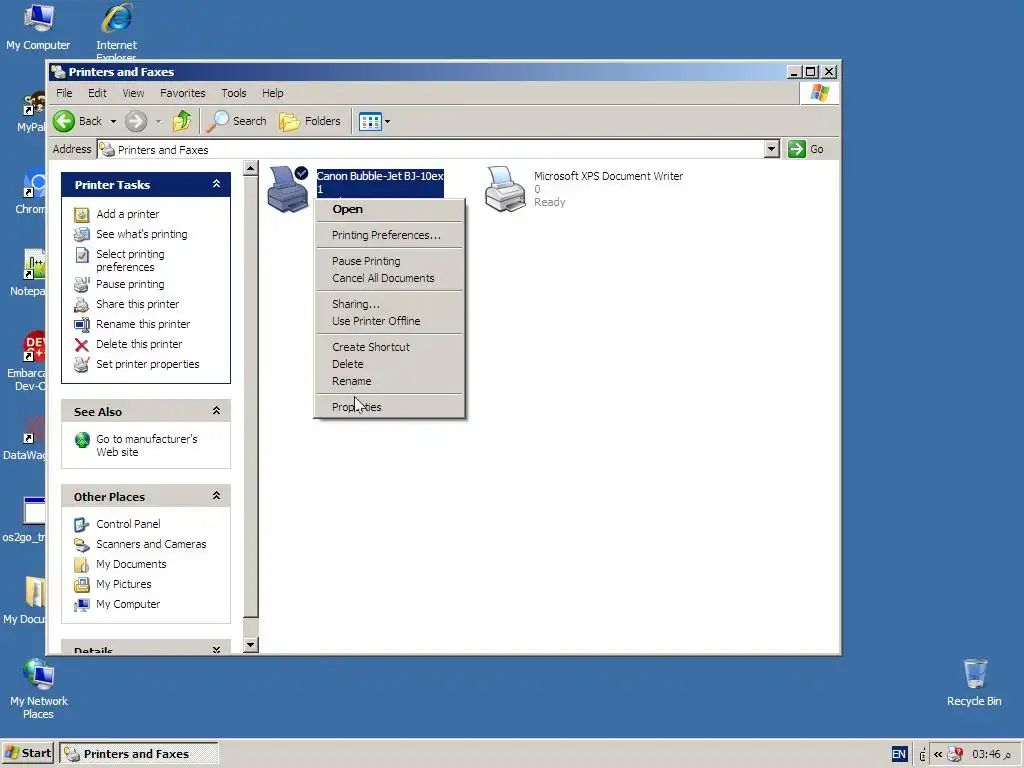Image resolution: width=1024 pixels, height=768 pixels.
Task: Click My Pictures icon in Other Places
Action: coord(82,584)
